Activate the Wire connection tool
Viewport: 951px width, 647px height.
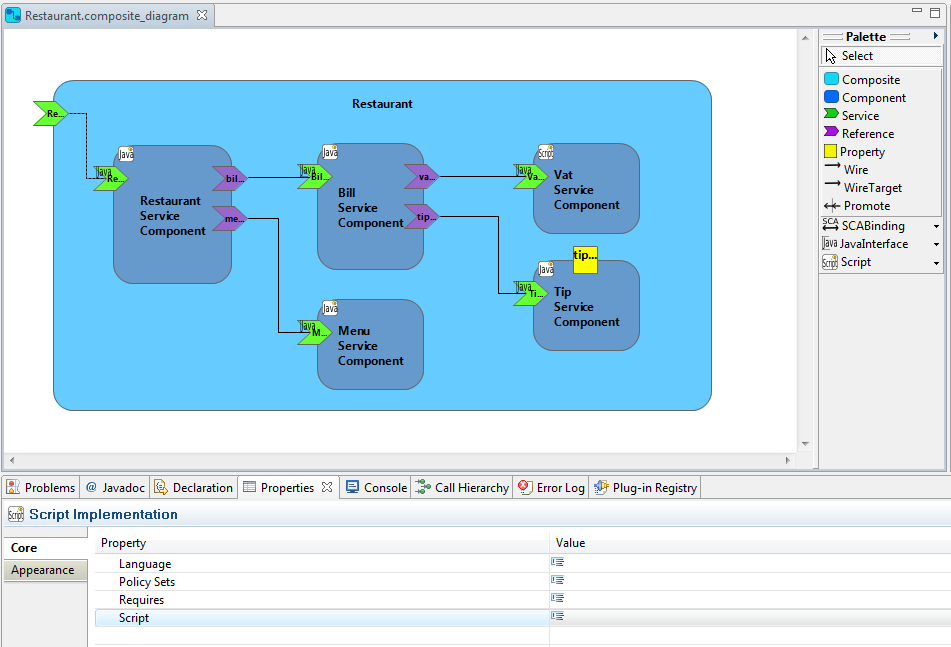tap(846, 170)
